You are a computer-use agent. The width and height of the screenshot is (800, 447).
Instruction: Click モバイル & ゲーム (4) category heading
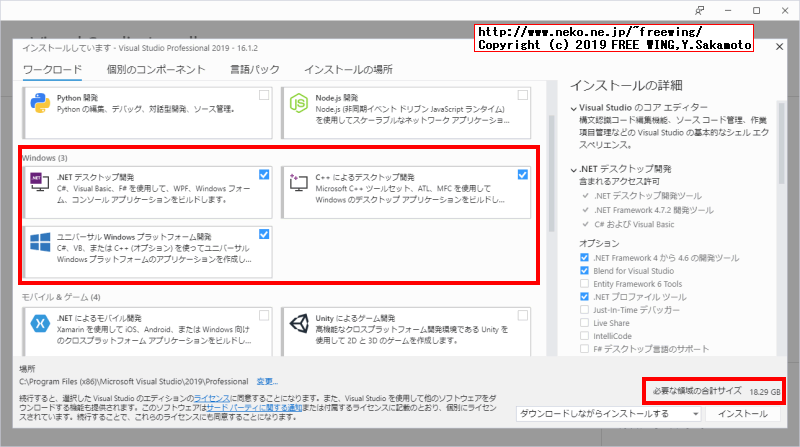(x=61, y=297)
